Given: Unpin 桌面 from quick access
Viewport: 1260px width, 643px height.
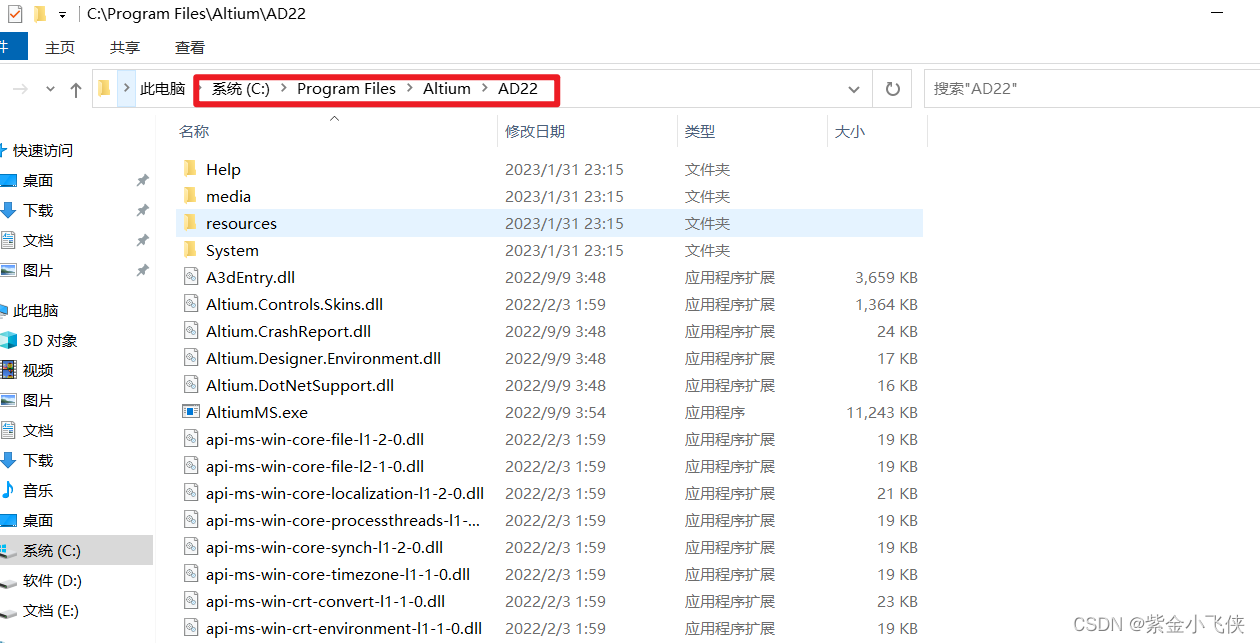Looking at the screenshot, I should tap(142, 181).
